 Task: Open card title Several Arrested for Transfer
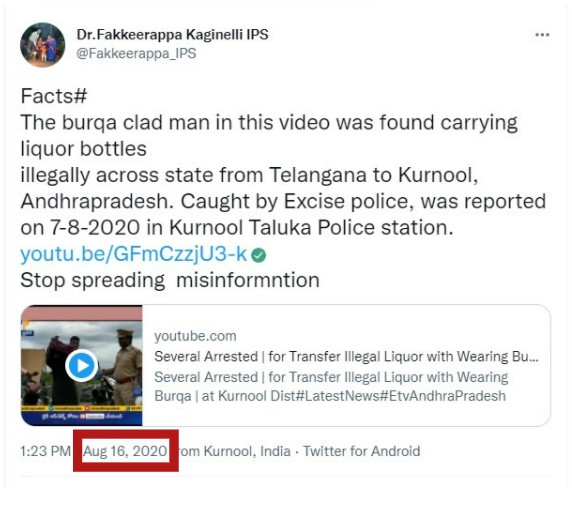pos(346,356)
